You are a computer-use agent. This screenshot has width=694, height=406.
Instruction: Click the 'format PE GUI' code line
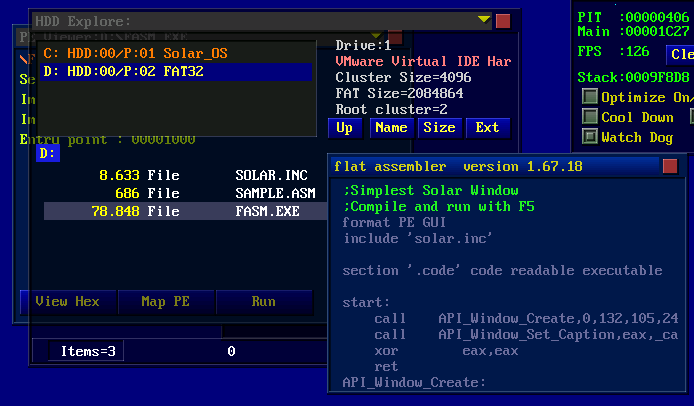click(x=391, y=223)
